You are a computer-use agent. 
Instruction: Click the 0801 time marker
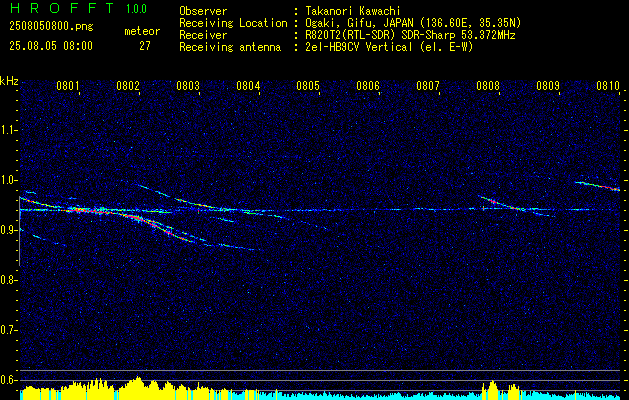pyautogui.click(x=67, y=85)
